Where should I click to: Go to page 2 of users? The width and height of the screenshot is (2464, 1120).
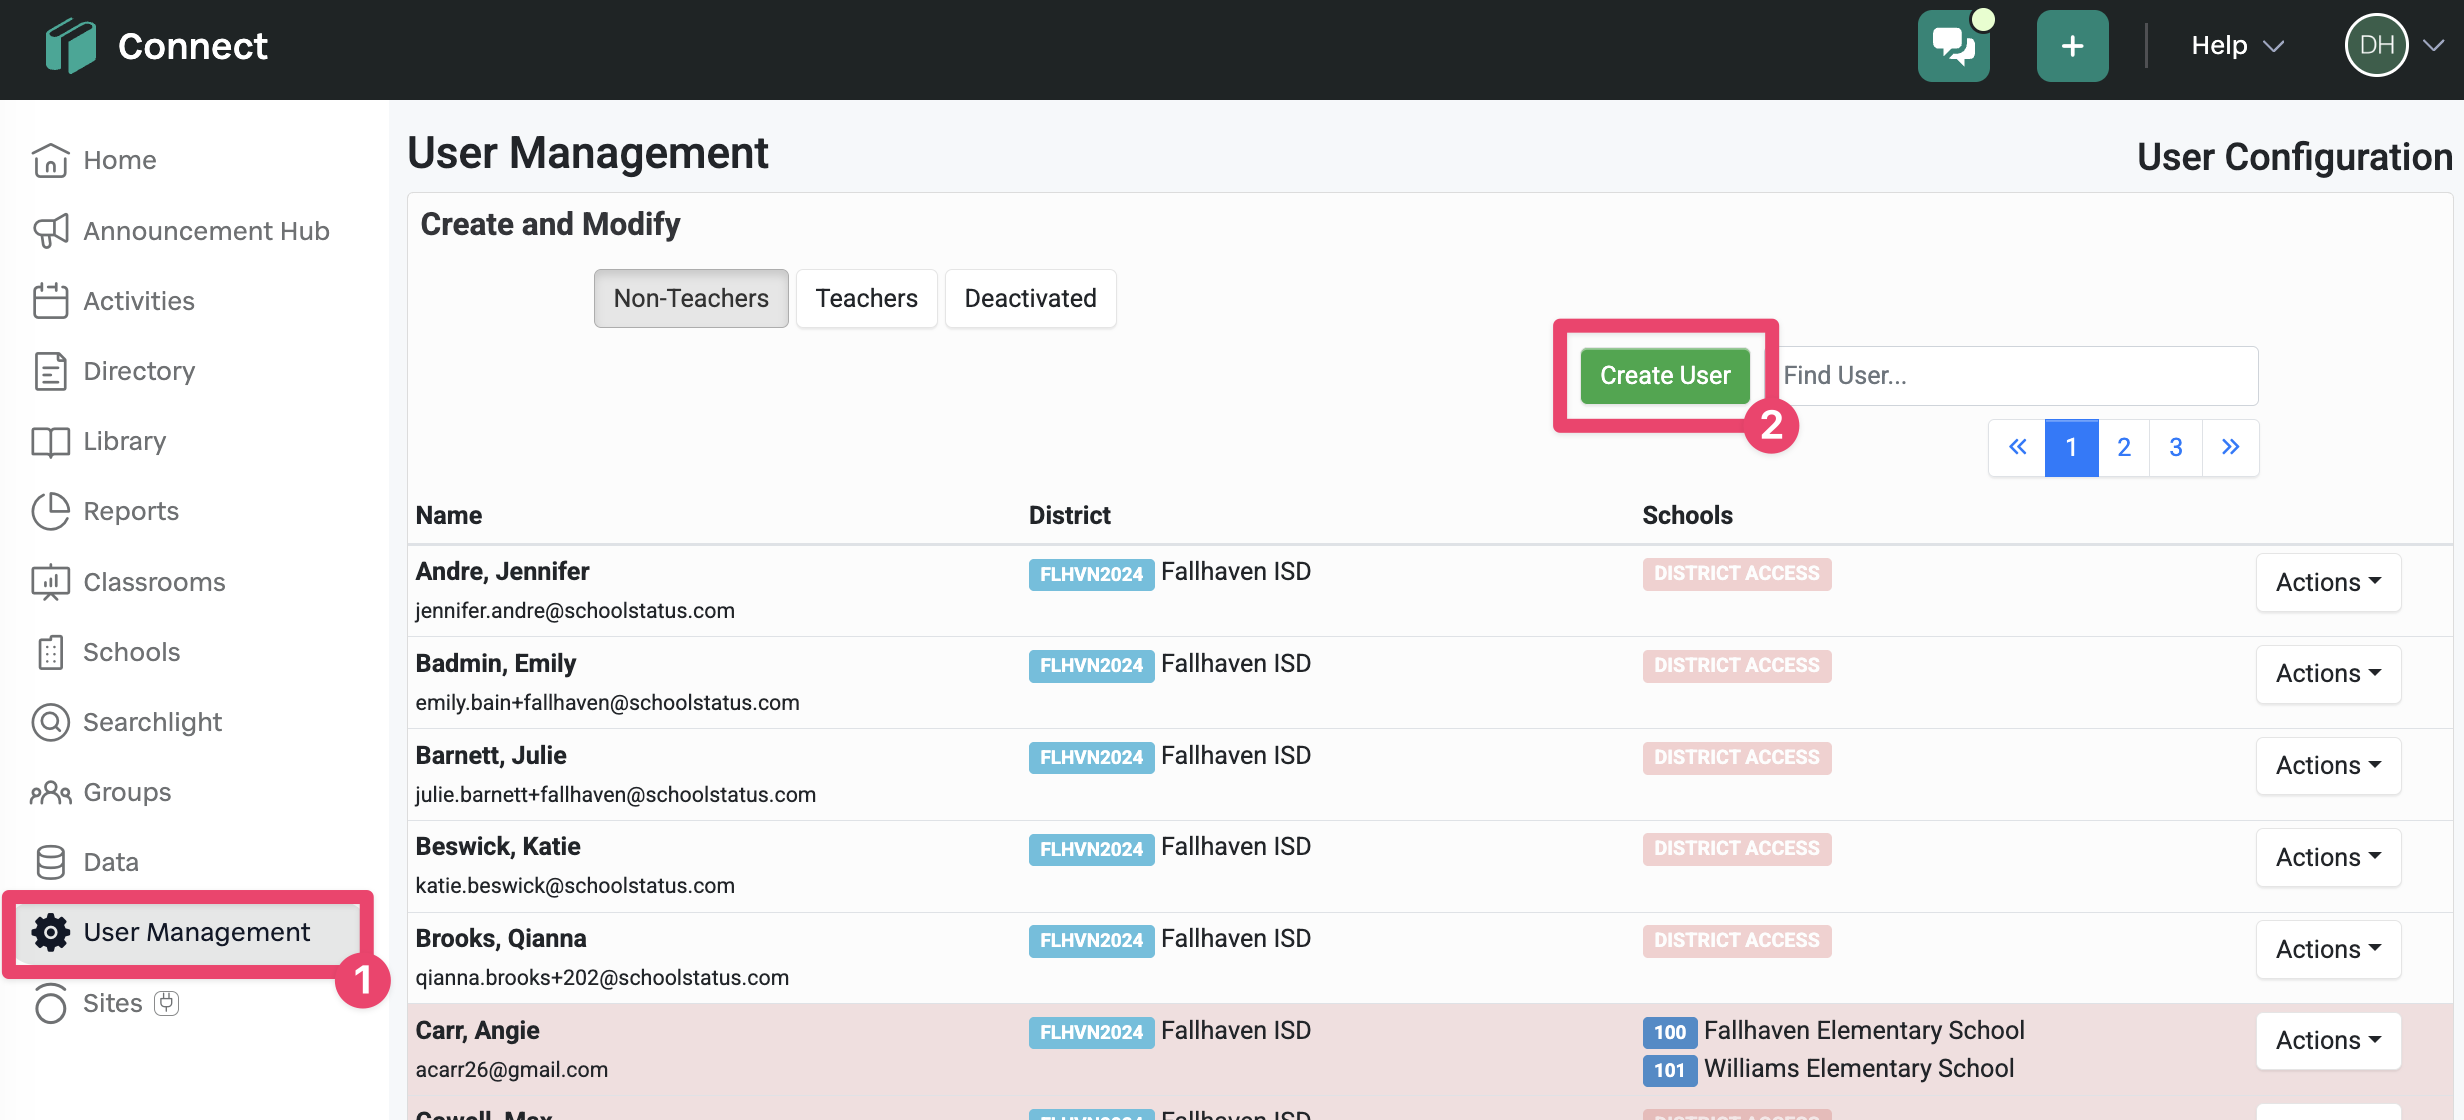pos(2124,447)
